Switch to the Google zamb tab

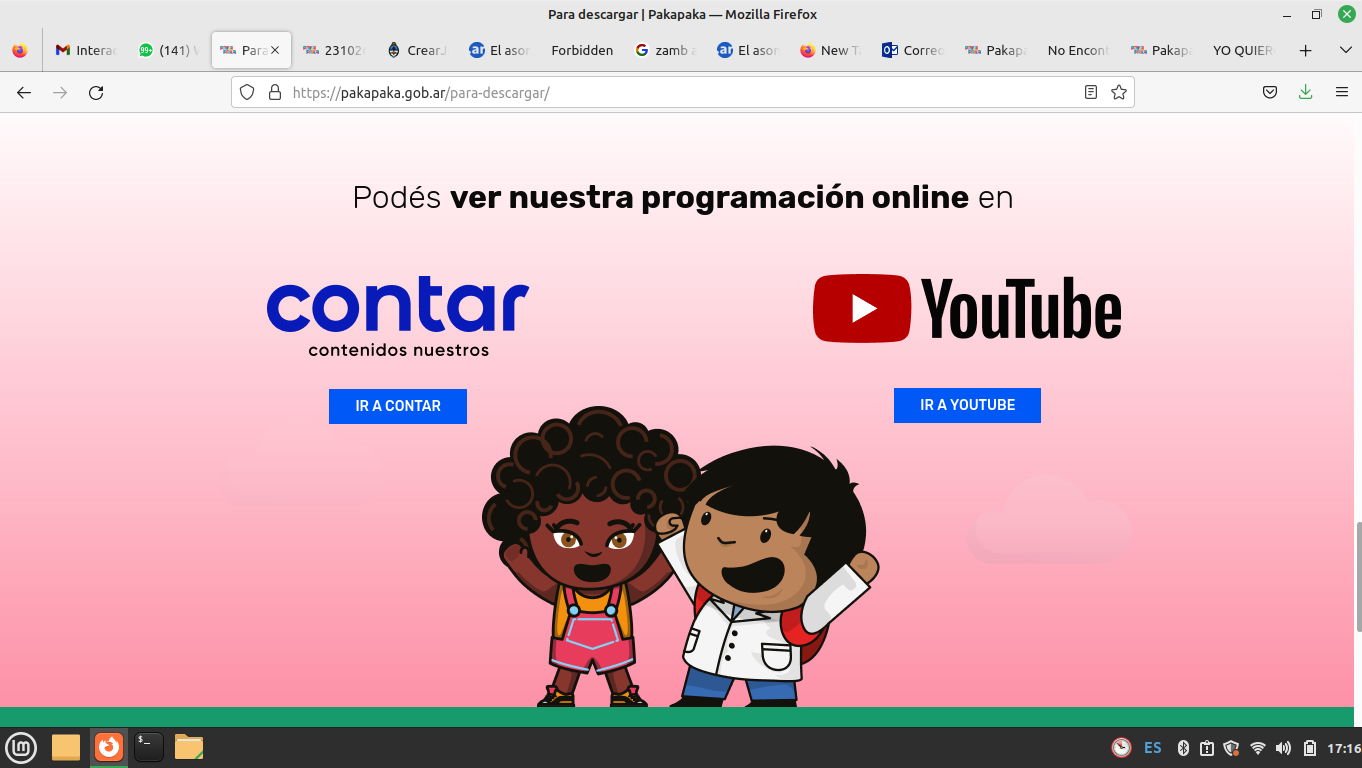click(665, 50)
